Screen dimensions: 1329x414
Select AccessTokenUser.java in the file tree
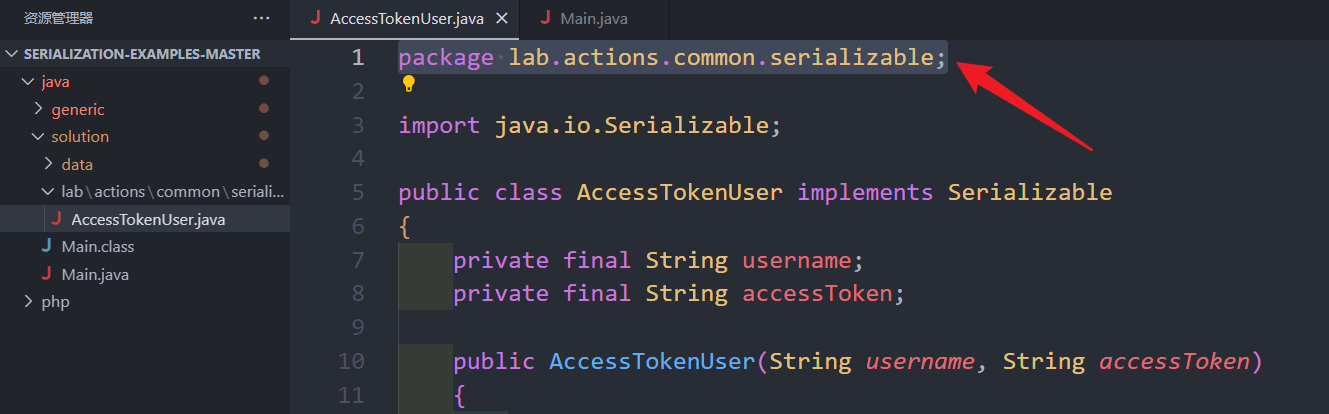pos(148,219)
